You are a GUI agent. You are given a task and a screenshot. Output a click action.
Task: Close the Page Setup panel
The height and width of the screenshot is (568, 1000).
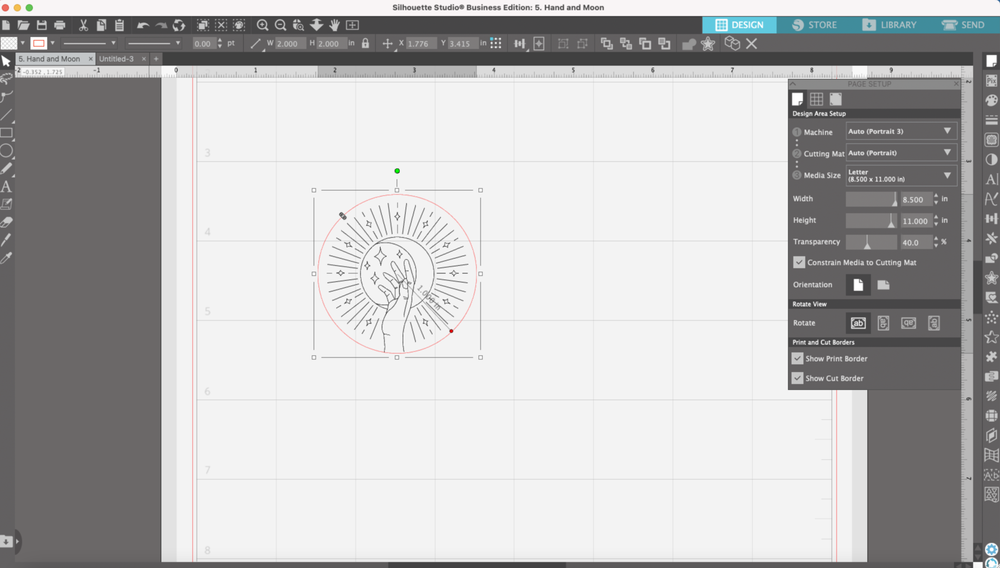(956, 84)
